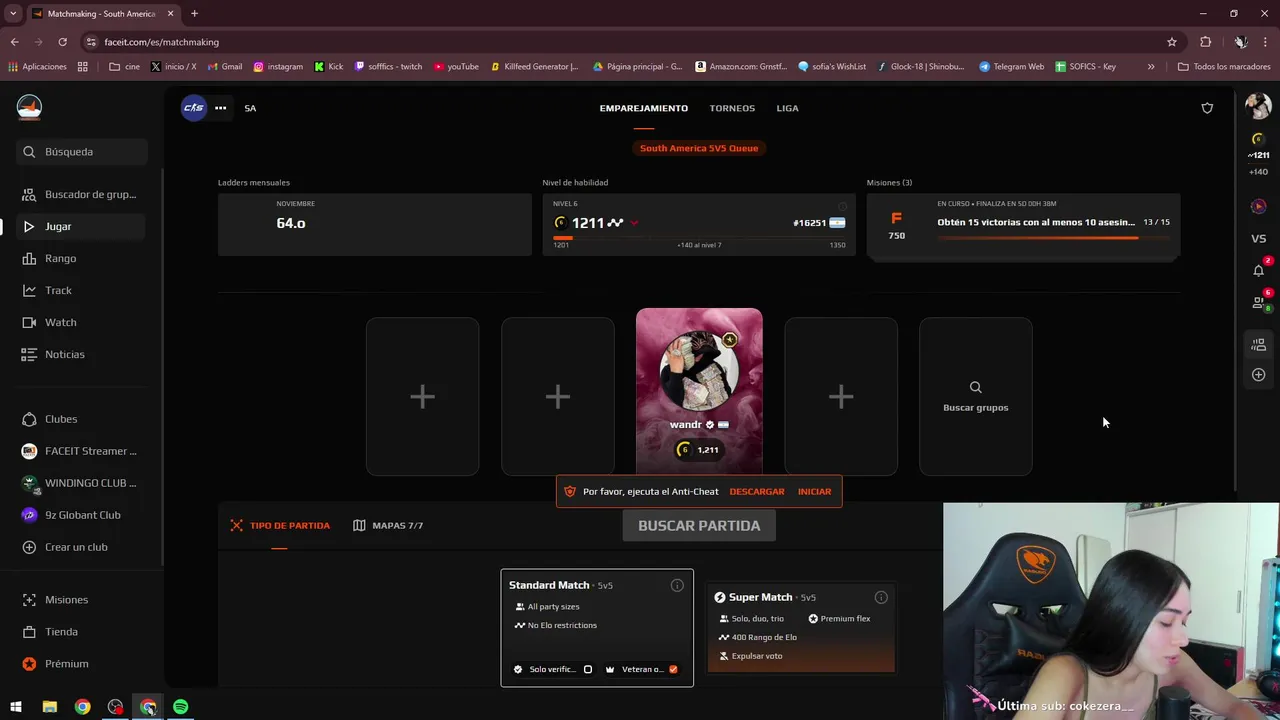1280x720 pixels.
Task: Open Telegram Web bookmark
Action: coord(1011,67)
